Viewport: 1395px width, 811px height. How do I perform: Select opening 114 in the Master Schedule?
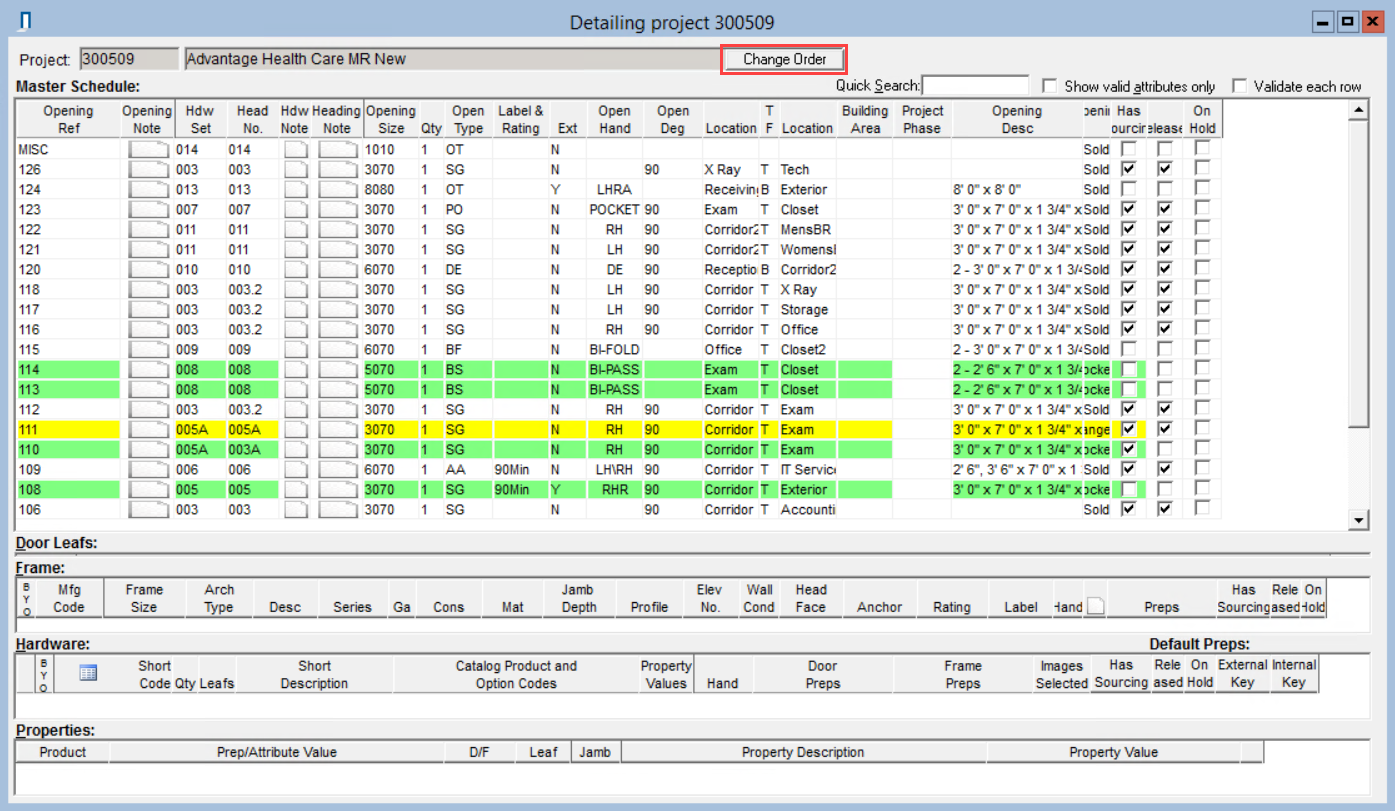point(68,370)
